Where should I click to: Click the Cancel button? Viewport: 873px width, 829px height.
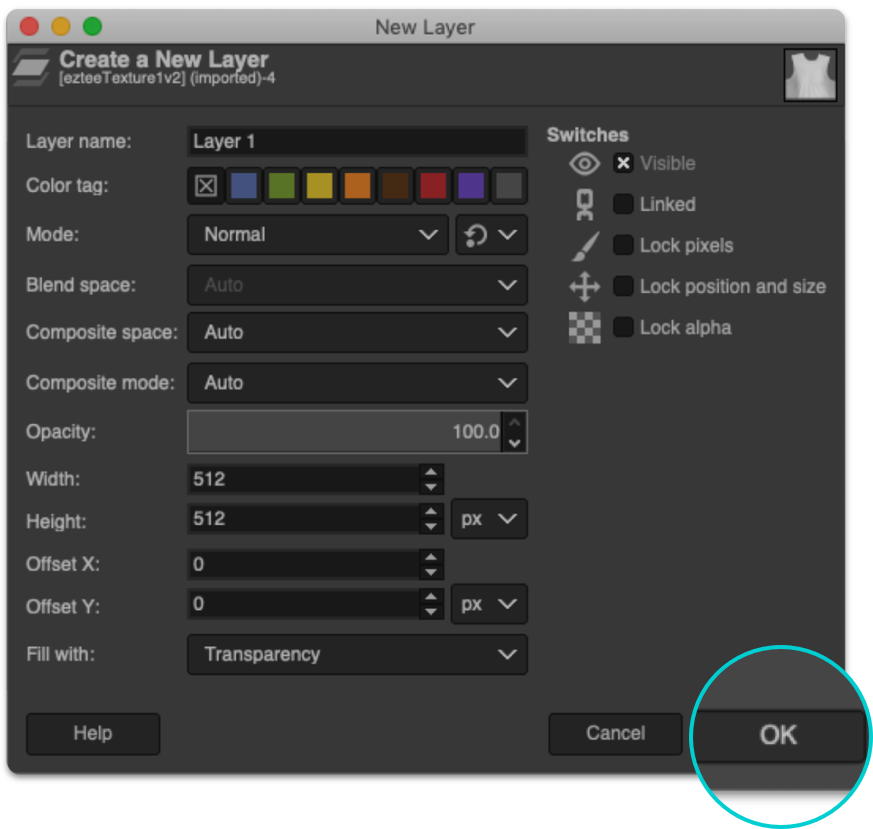click(615, 734)
